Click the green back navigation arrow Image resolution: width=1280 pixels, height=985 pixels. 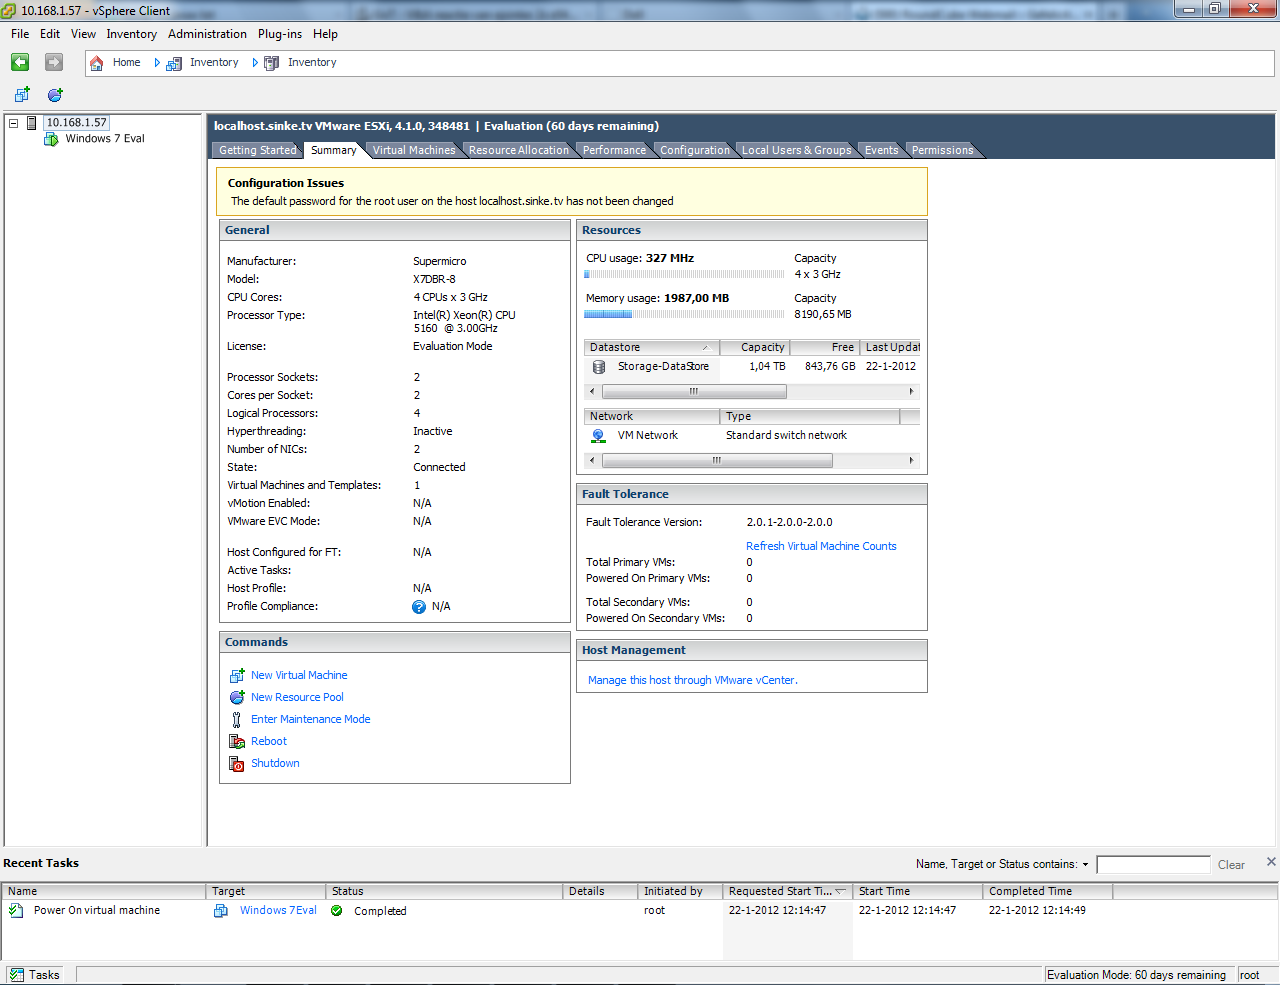point(20,62)
